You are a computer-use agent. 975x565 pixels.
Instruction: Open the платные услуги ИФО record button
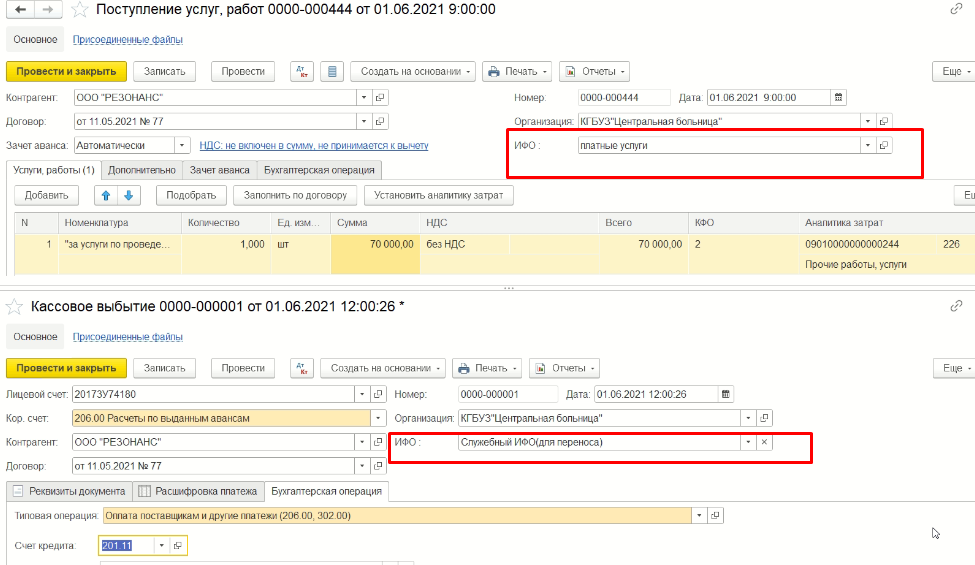(883, 145)
